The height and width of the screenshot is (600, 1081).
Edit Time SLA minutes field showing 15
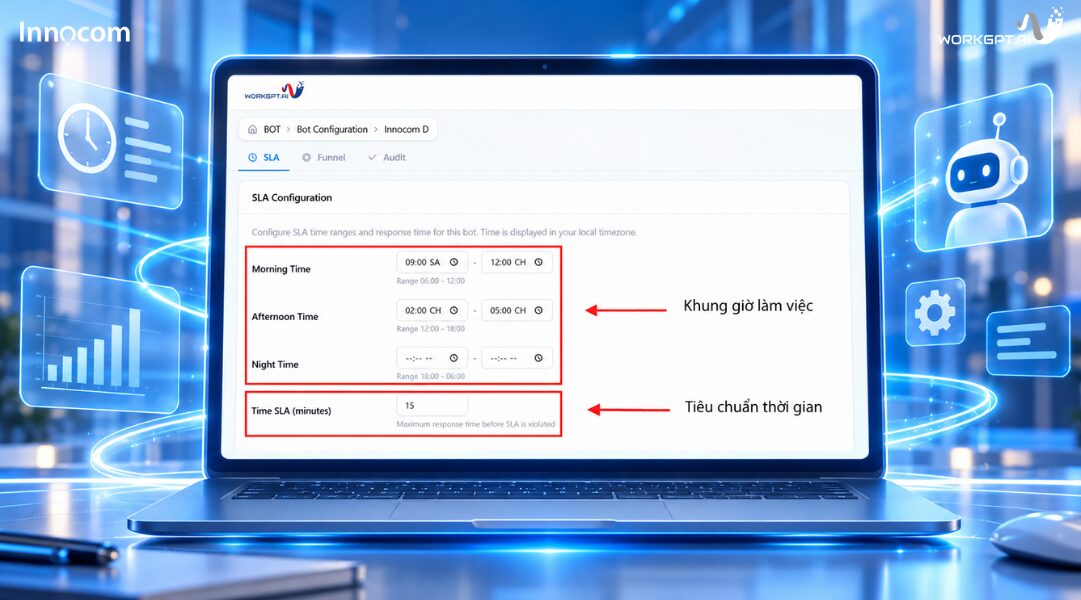pos(432,406)
